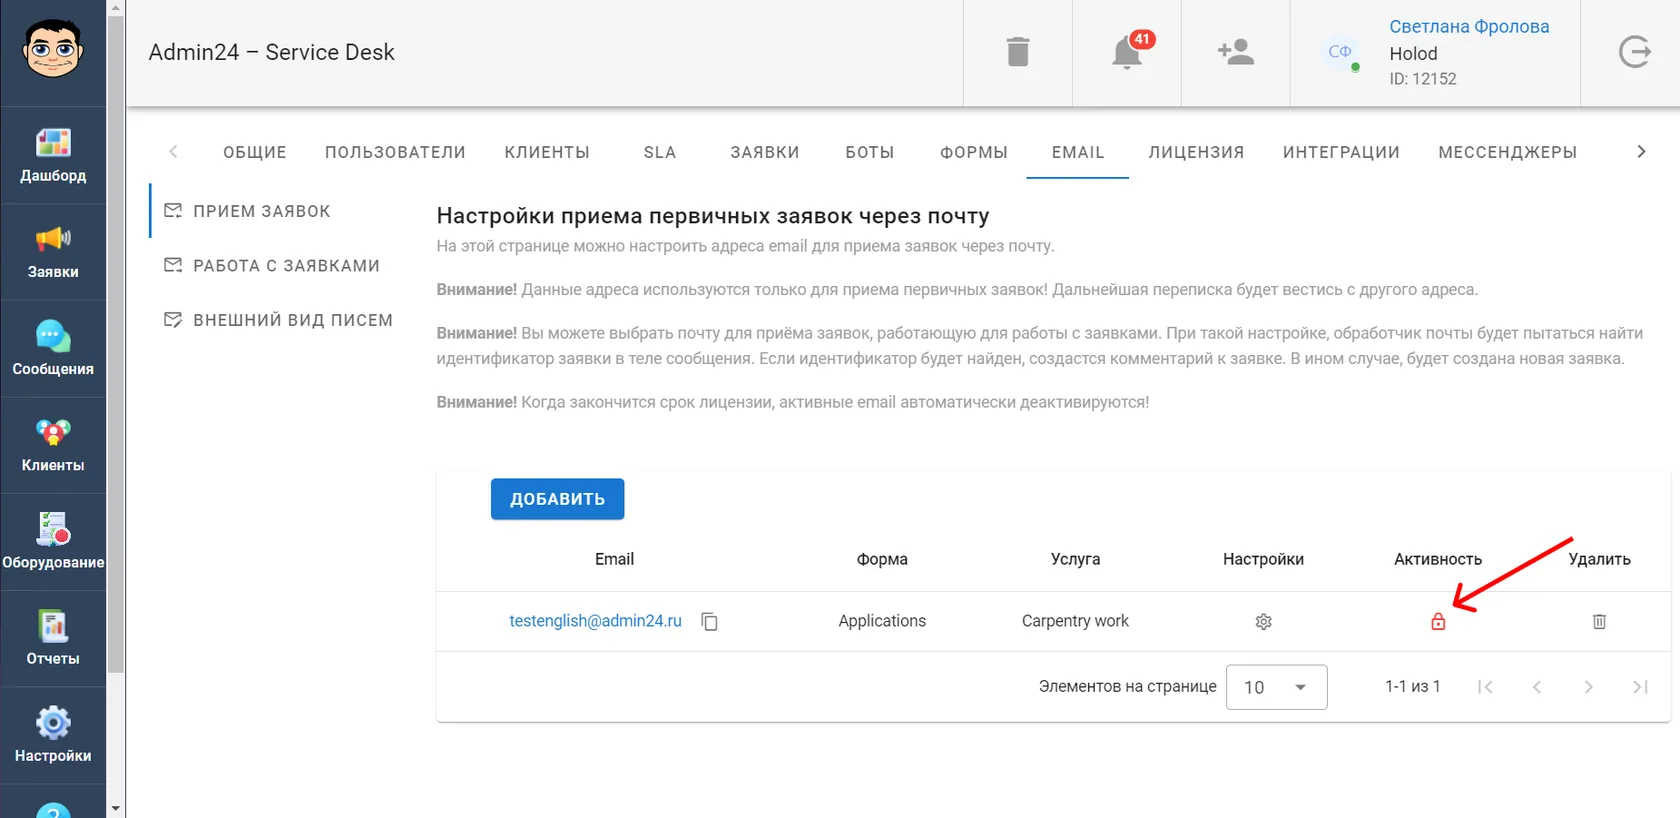Open Отчеты in the sidebar
The width and height of the screenshot is (1680, 818).
[53, 639]
